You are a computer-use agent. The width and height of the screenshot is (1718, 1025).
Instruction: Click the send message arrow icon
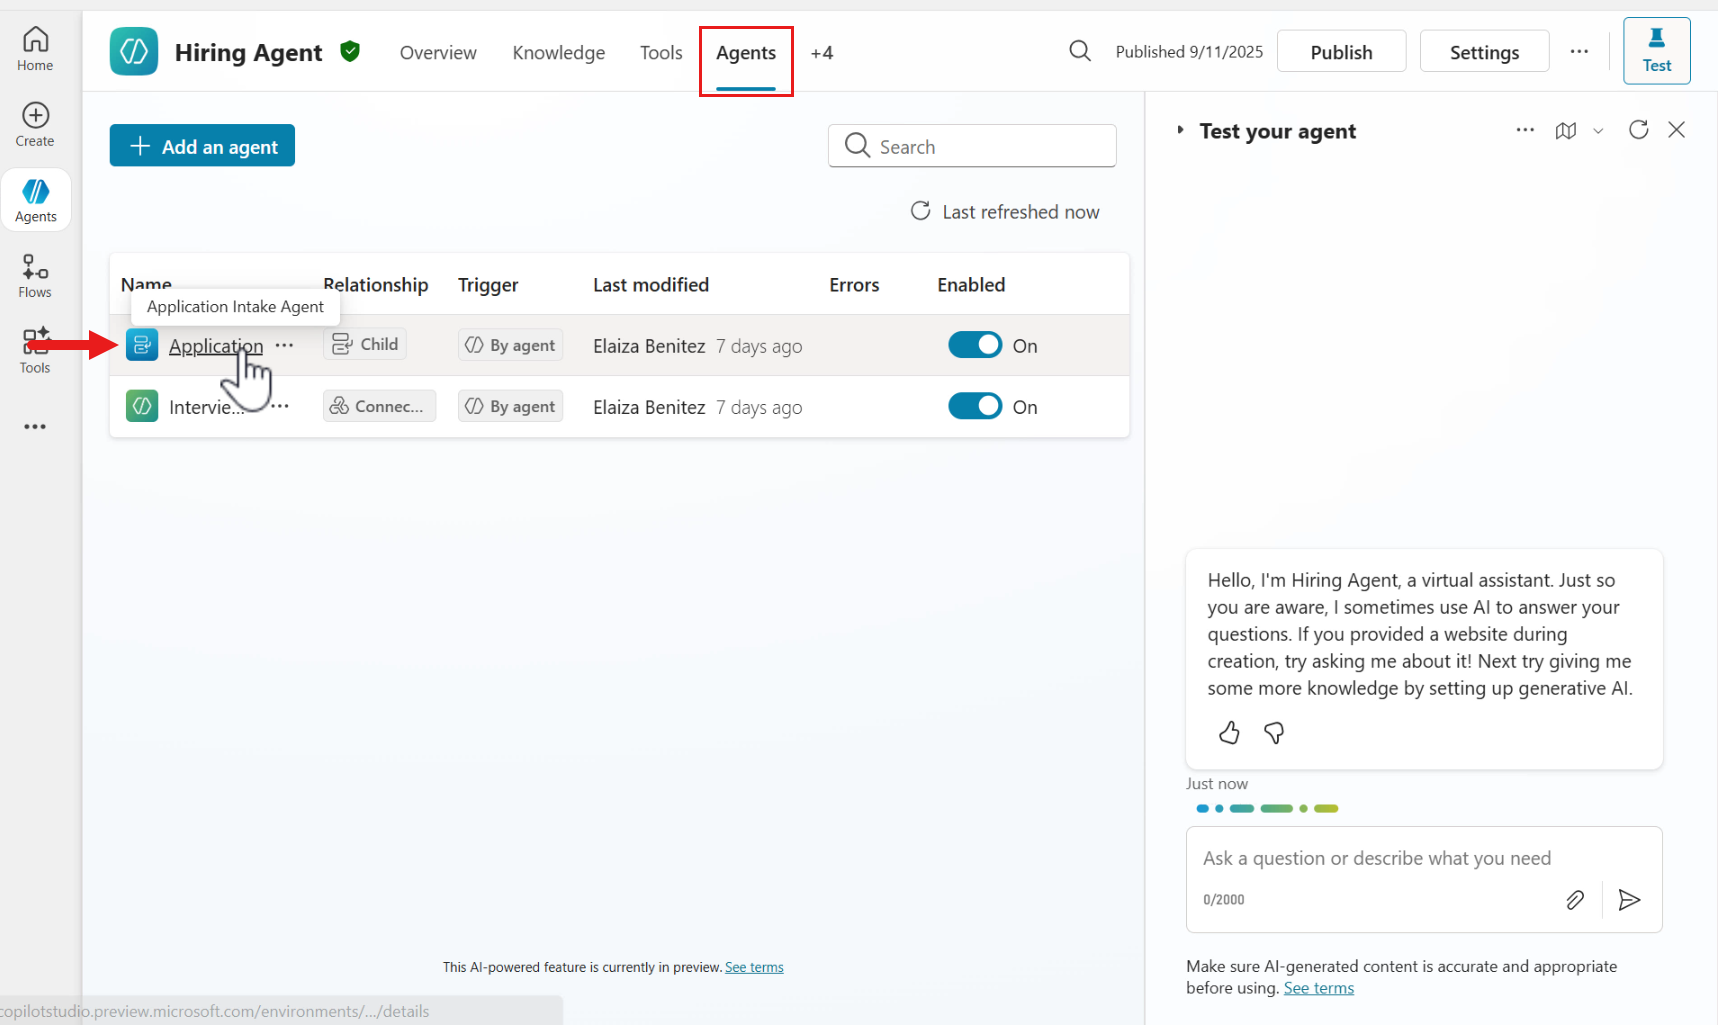(1629, 900)
